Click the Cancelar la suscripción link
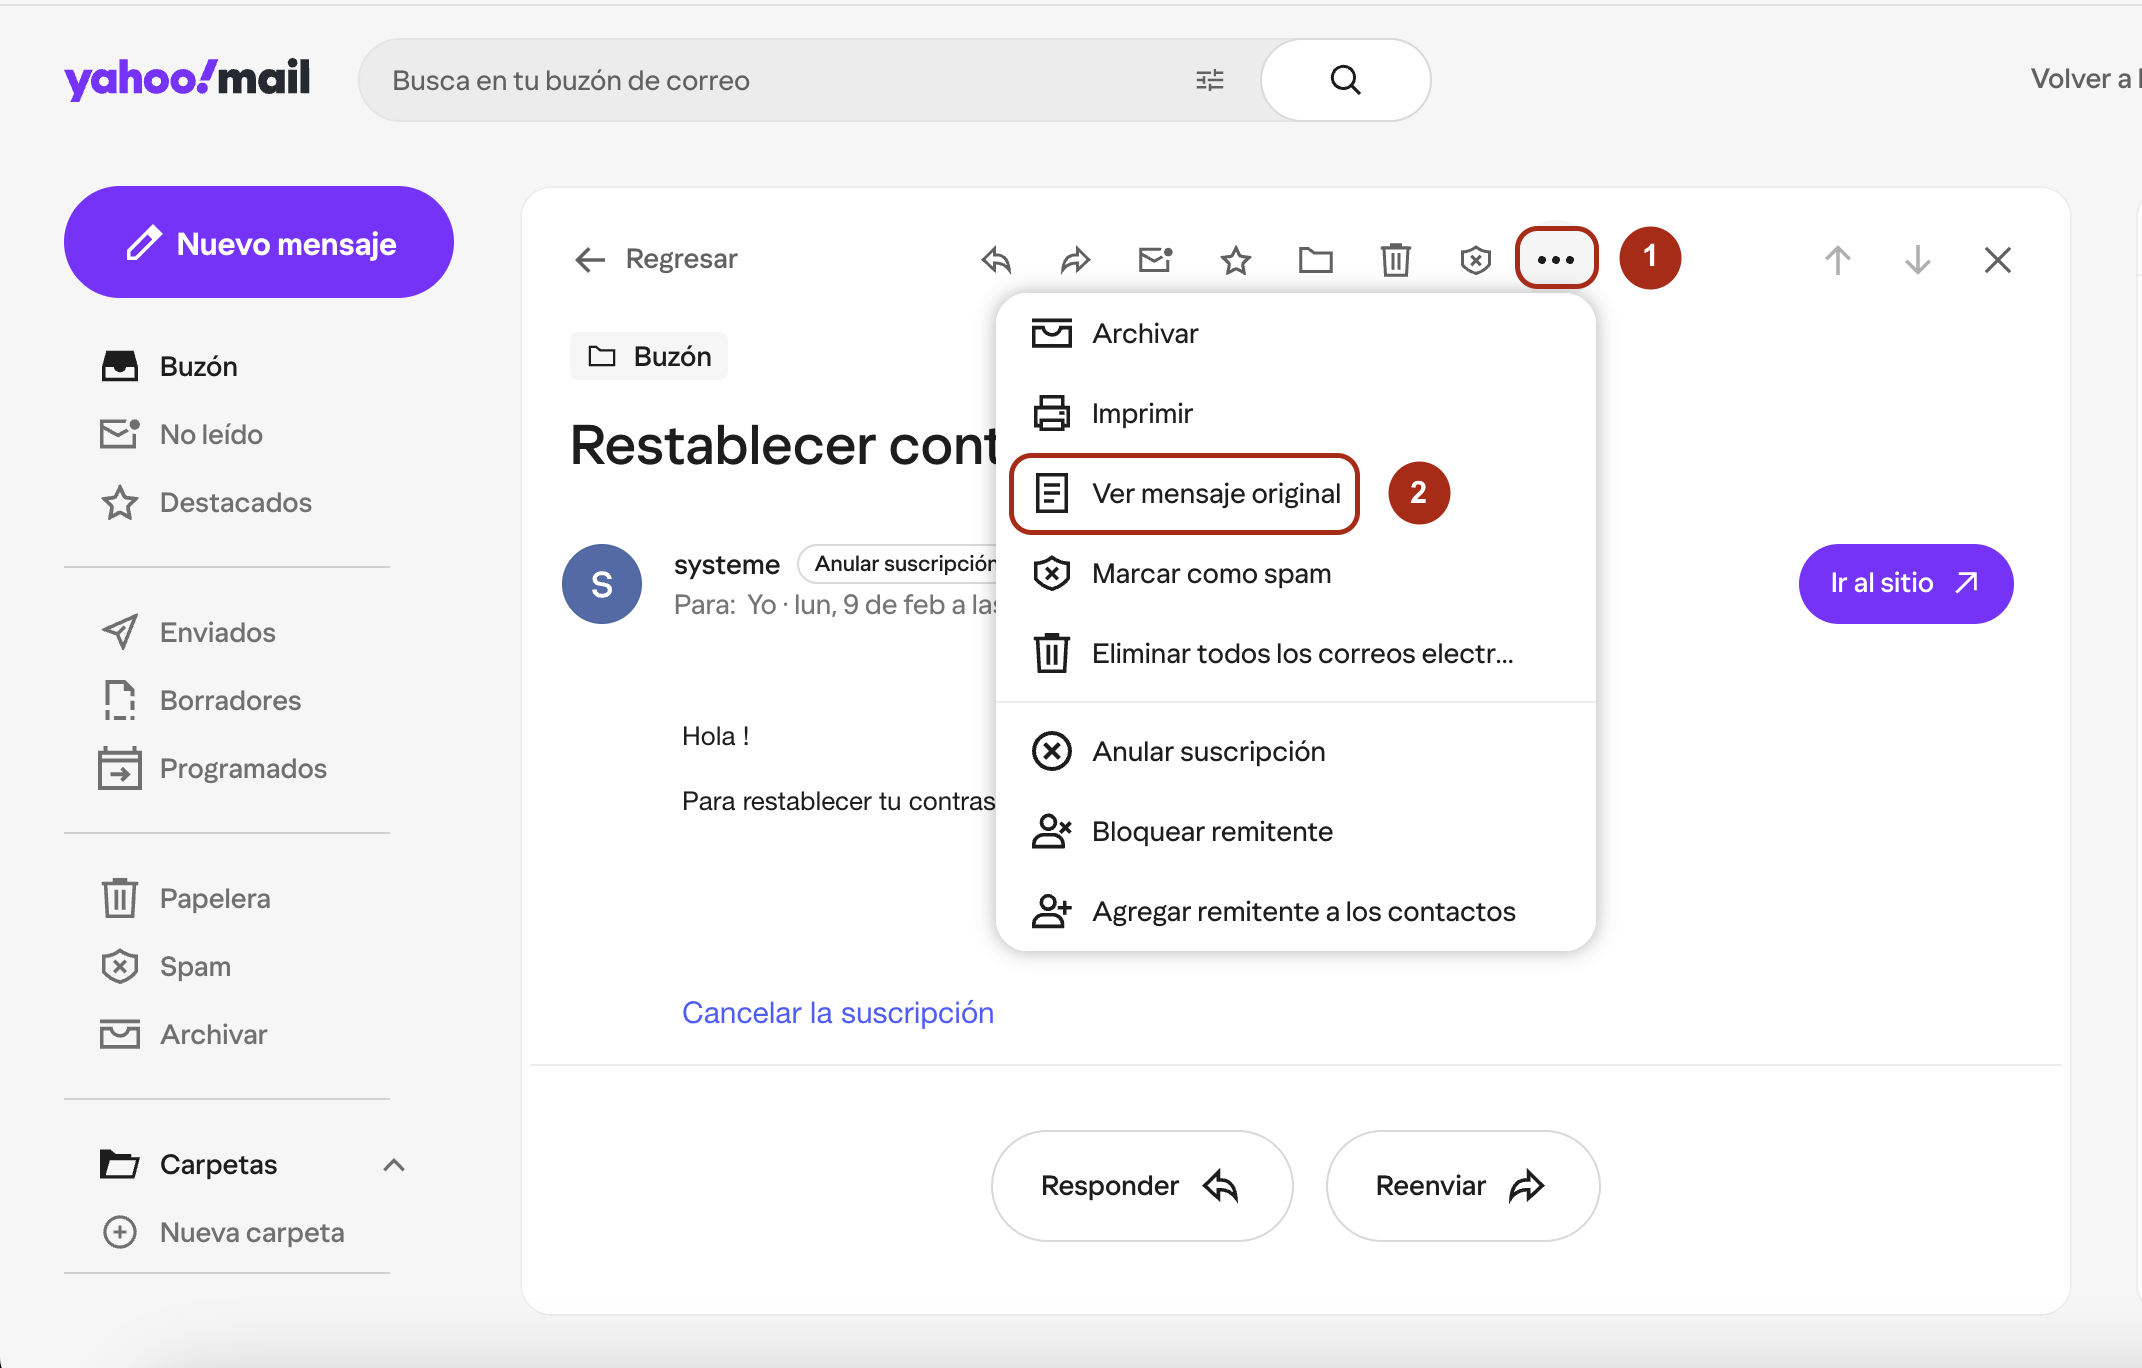Viewport: 2142px width, 1368px height. [838, 1013]
